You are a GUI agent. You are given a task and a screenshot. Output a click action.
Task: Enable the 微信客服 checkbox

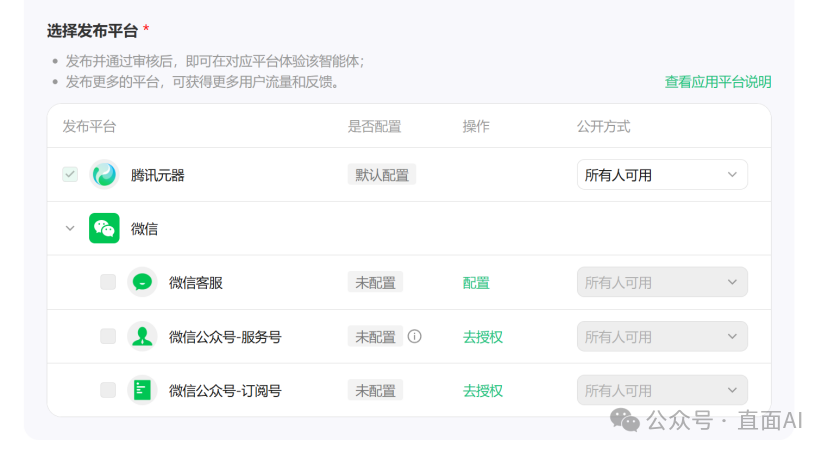tap(108, 283)
